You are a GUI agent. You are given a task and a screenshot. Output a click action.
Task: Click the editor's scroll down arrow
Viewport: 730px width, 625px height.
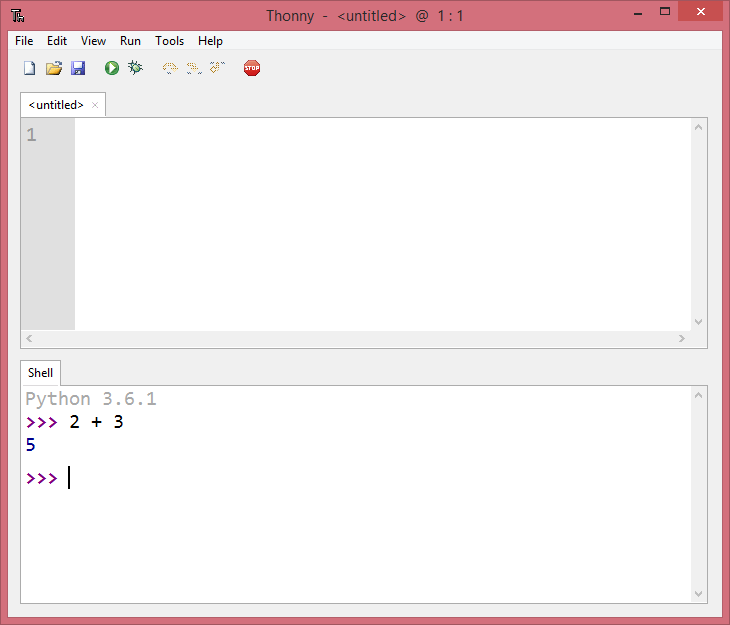pyautogui.click(x=698, y=322)
